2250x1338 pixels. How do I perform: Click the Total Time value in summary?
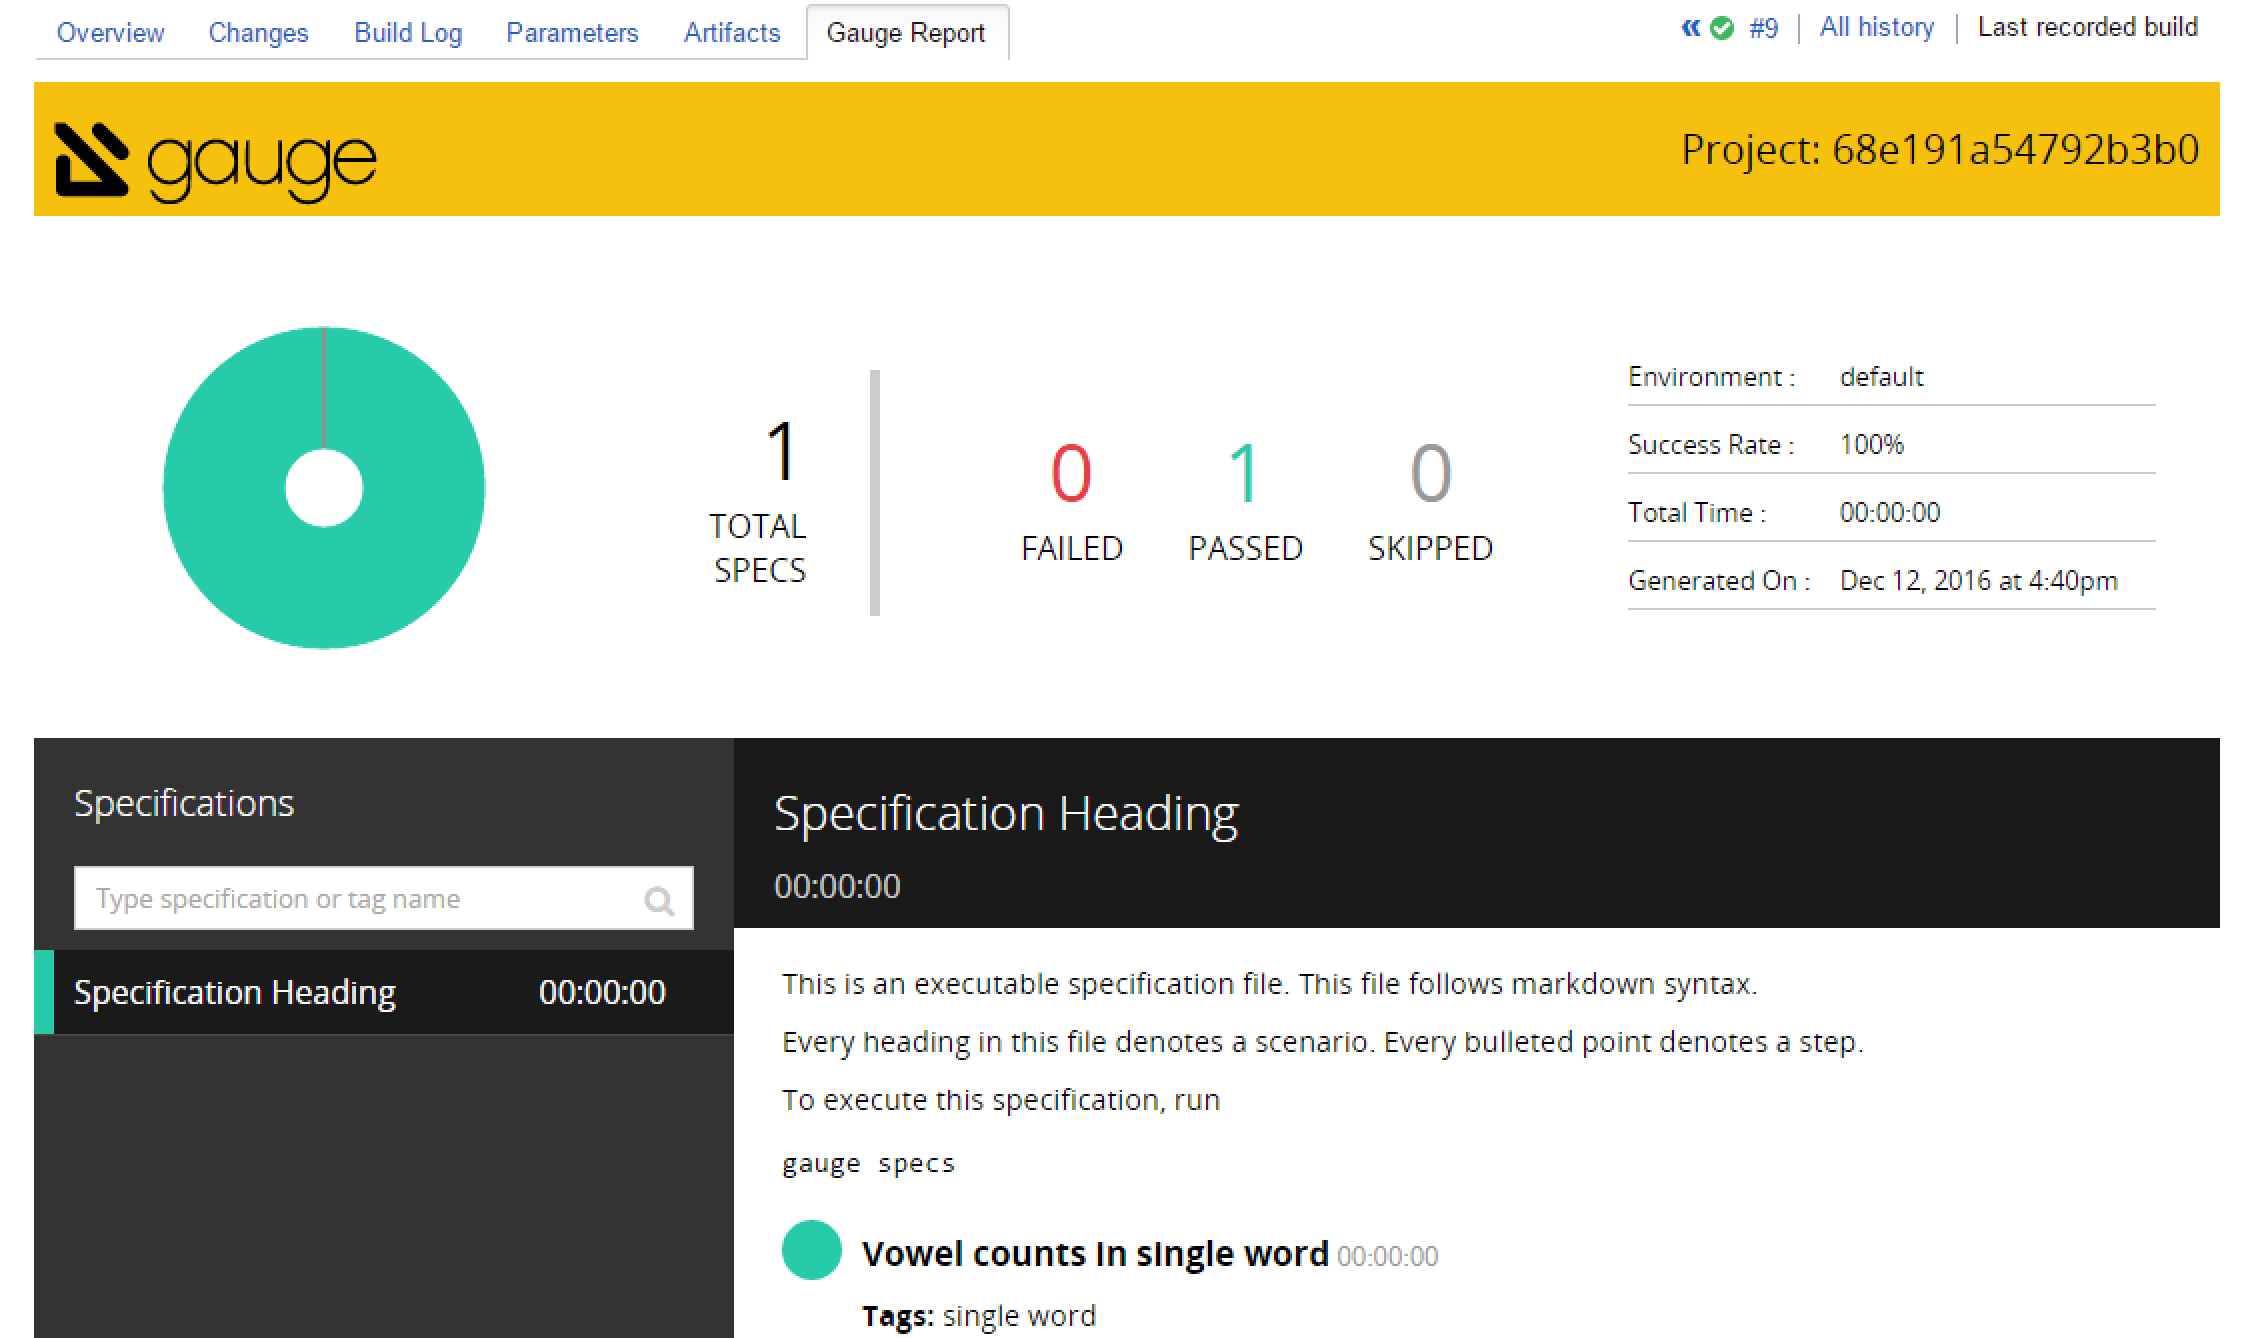[1890, 512]
